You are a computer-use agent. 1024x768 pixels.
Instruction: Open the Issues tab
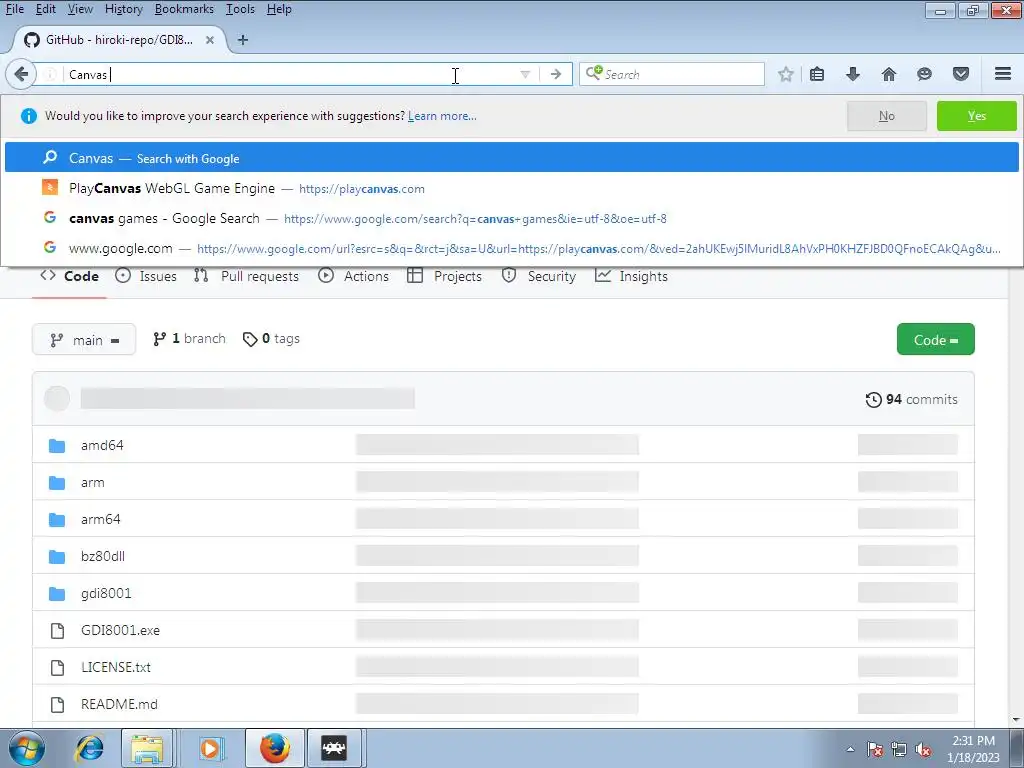[x=146, y=276]
